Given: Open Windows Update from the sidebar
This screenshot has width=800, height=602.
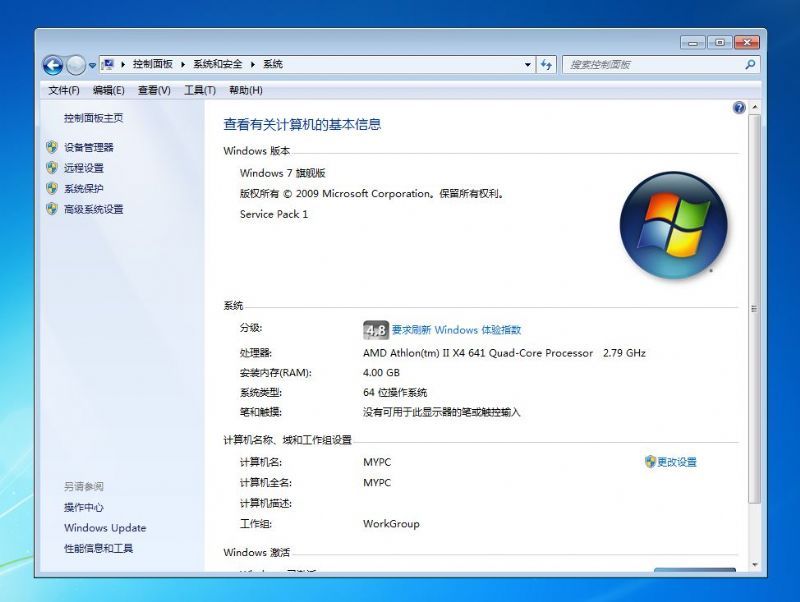Looking at the screenshot, I should click(x=105, y=528).
